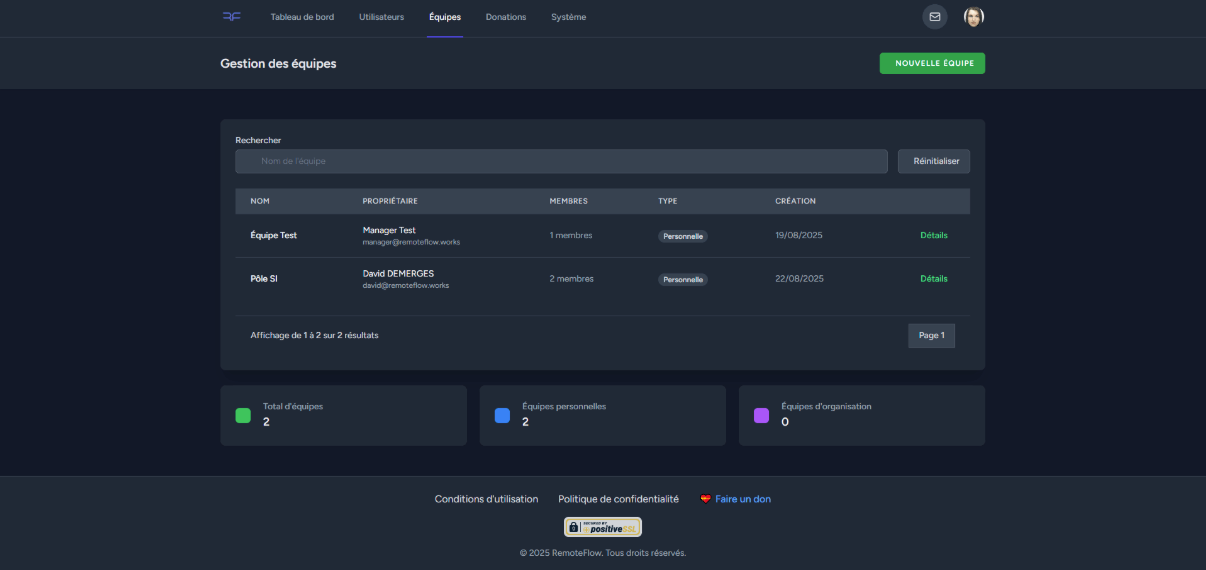This screenshot has width=1206, height=570.
Task: Click the RemoteFlow logo icon
Action: pos(231,17)
